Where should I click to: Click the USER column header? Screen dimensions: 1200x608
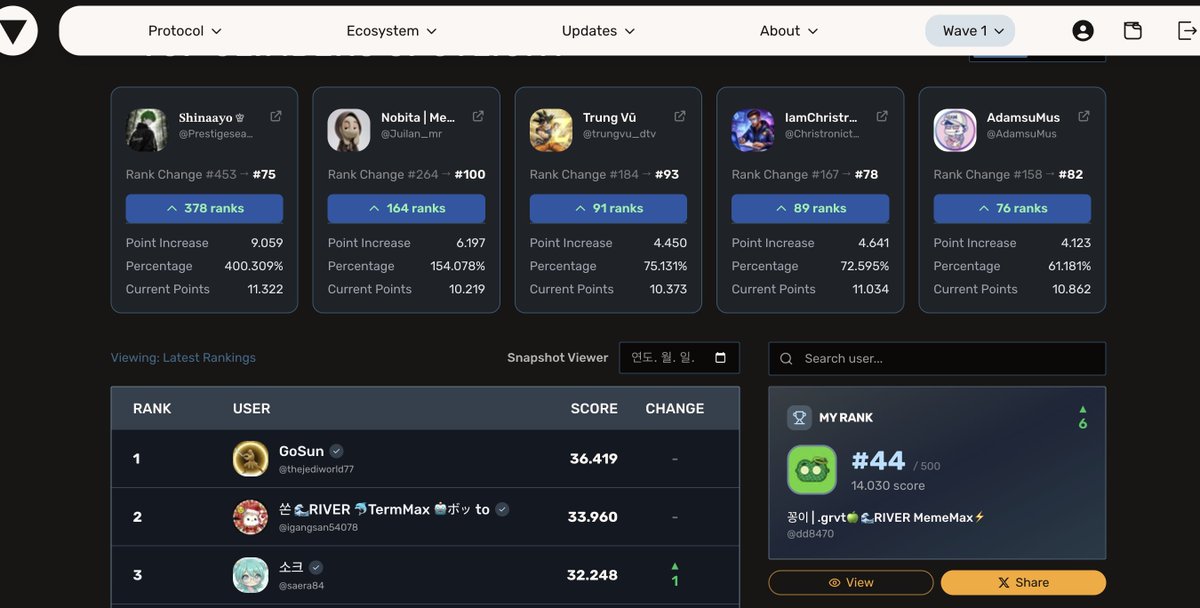tap(251, 408)
